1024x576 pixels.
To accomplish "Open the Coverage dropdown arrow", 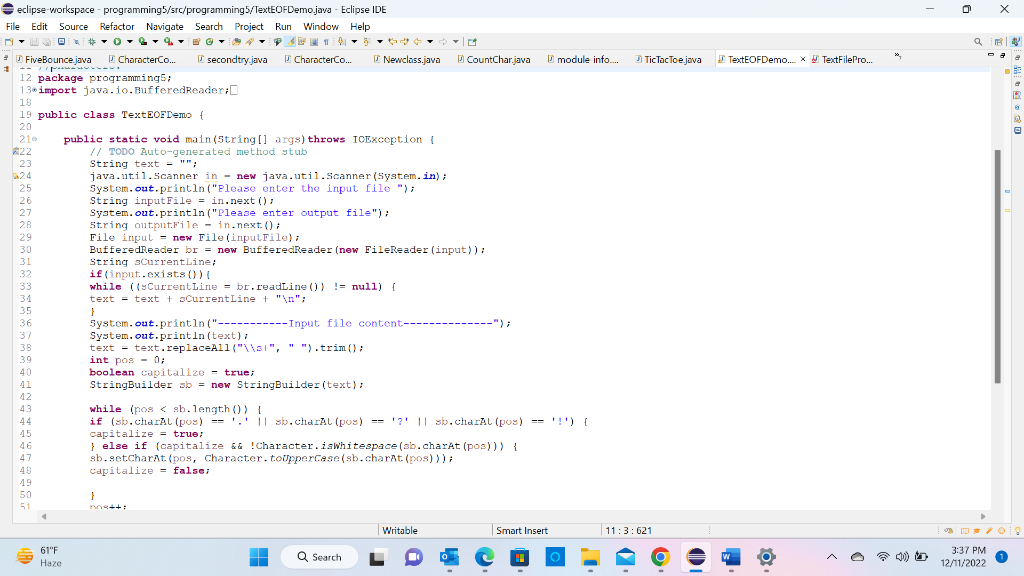I will (155, 42).
